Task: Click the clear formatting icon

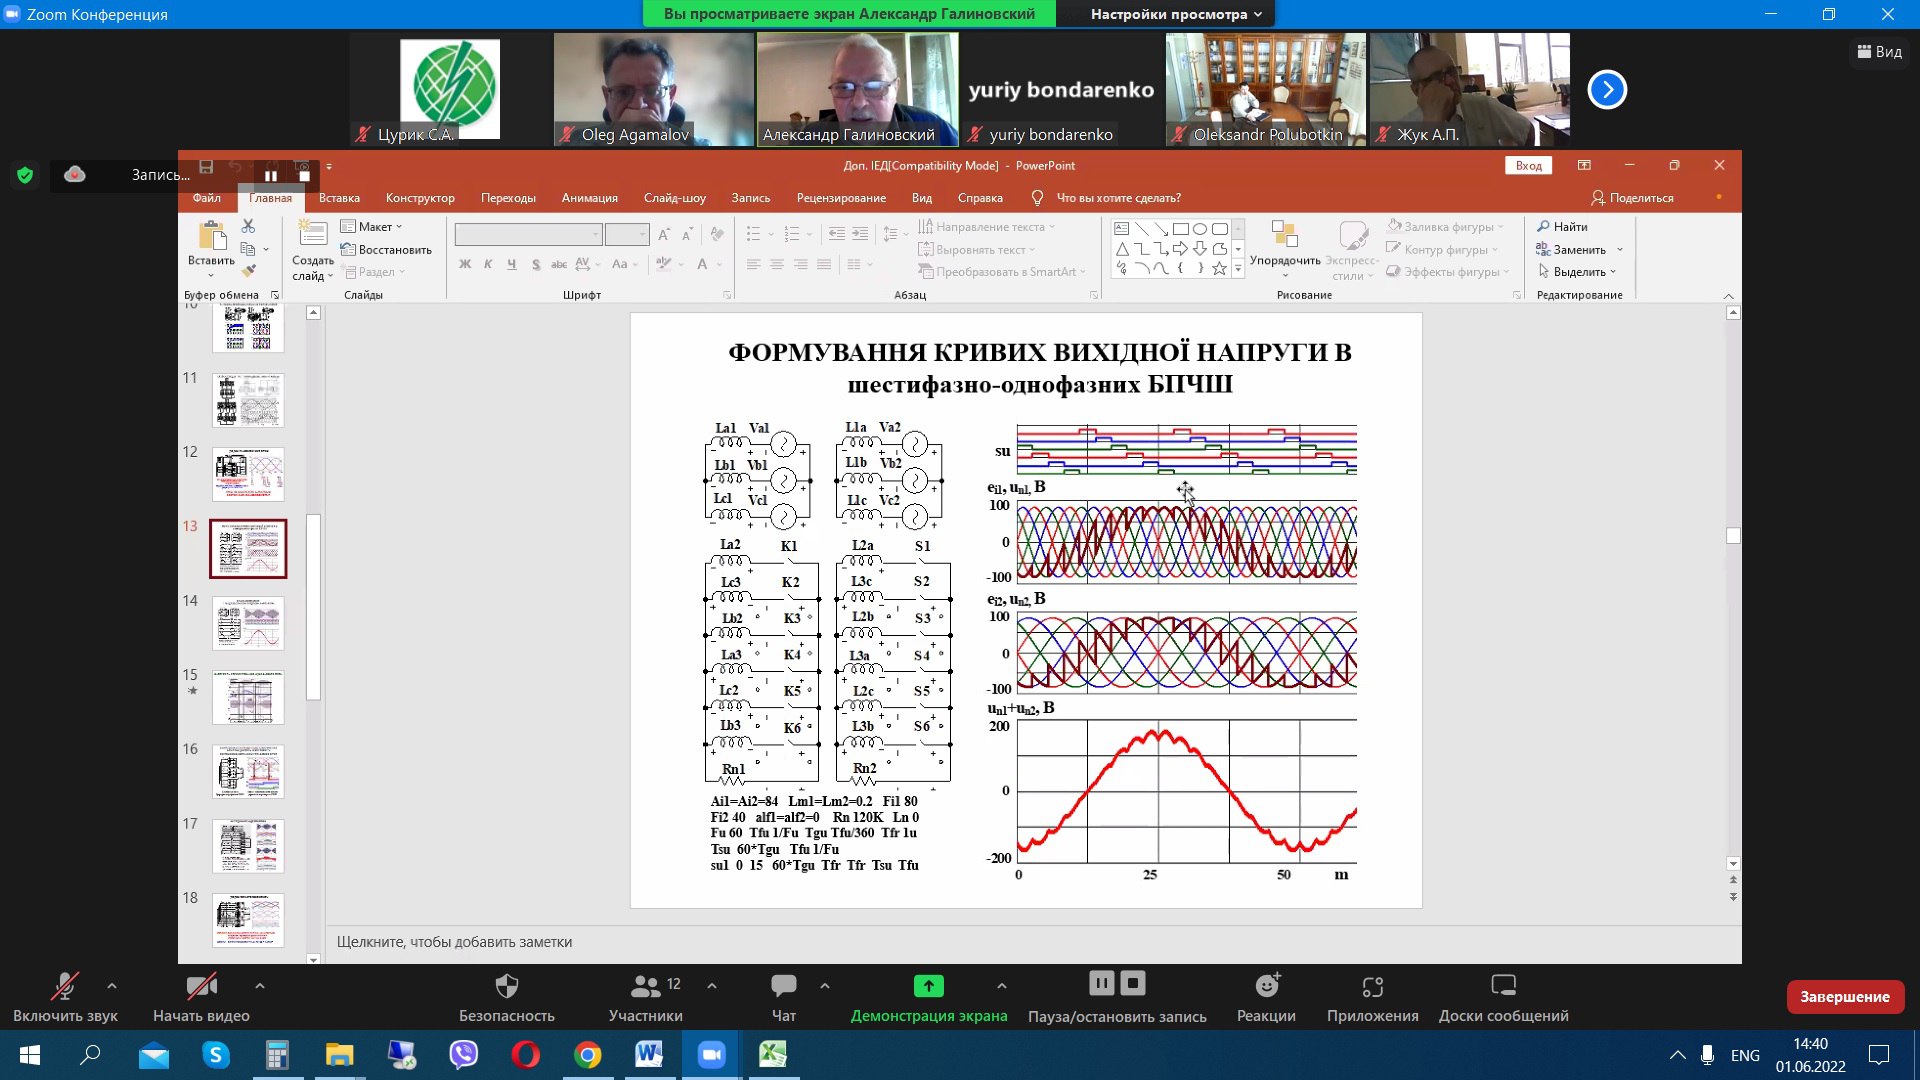Action: click(x=717, y=234)
